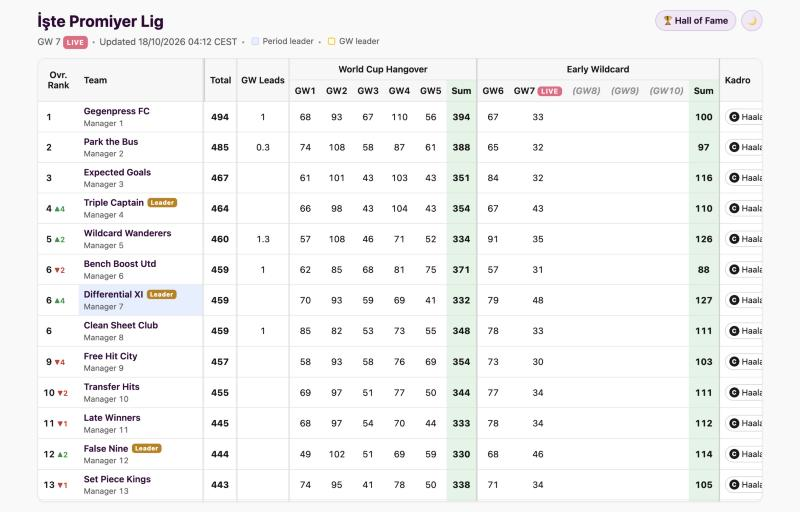800x512 pixels.
Task: Open the Transfer Hits team link
Action: (x=112, y=387)
